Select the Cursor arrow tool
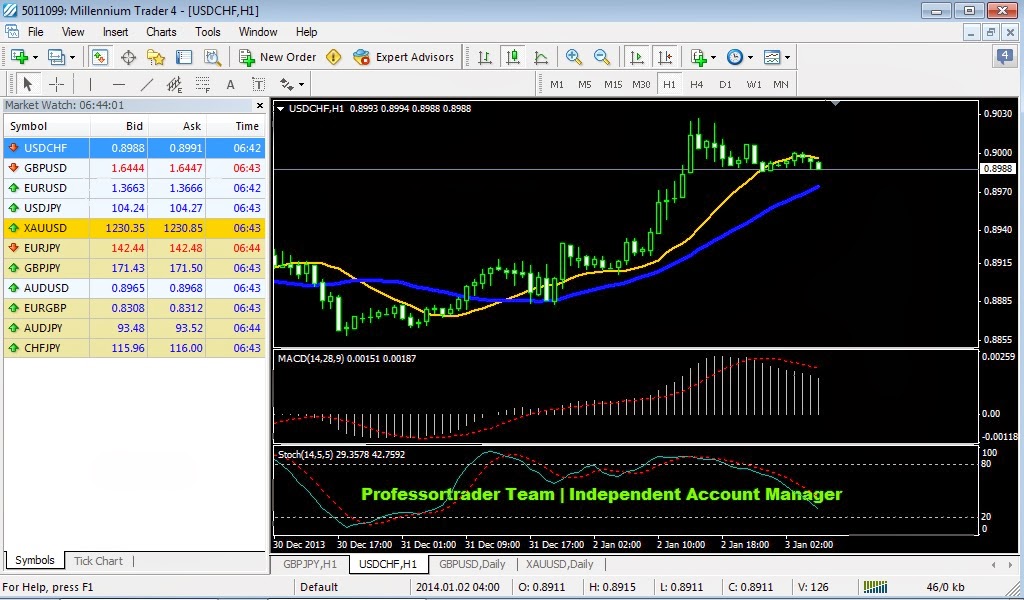Viewport: 1024px width, 600px height. click(27, 84)
